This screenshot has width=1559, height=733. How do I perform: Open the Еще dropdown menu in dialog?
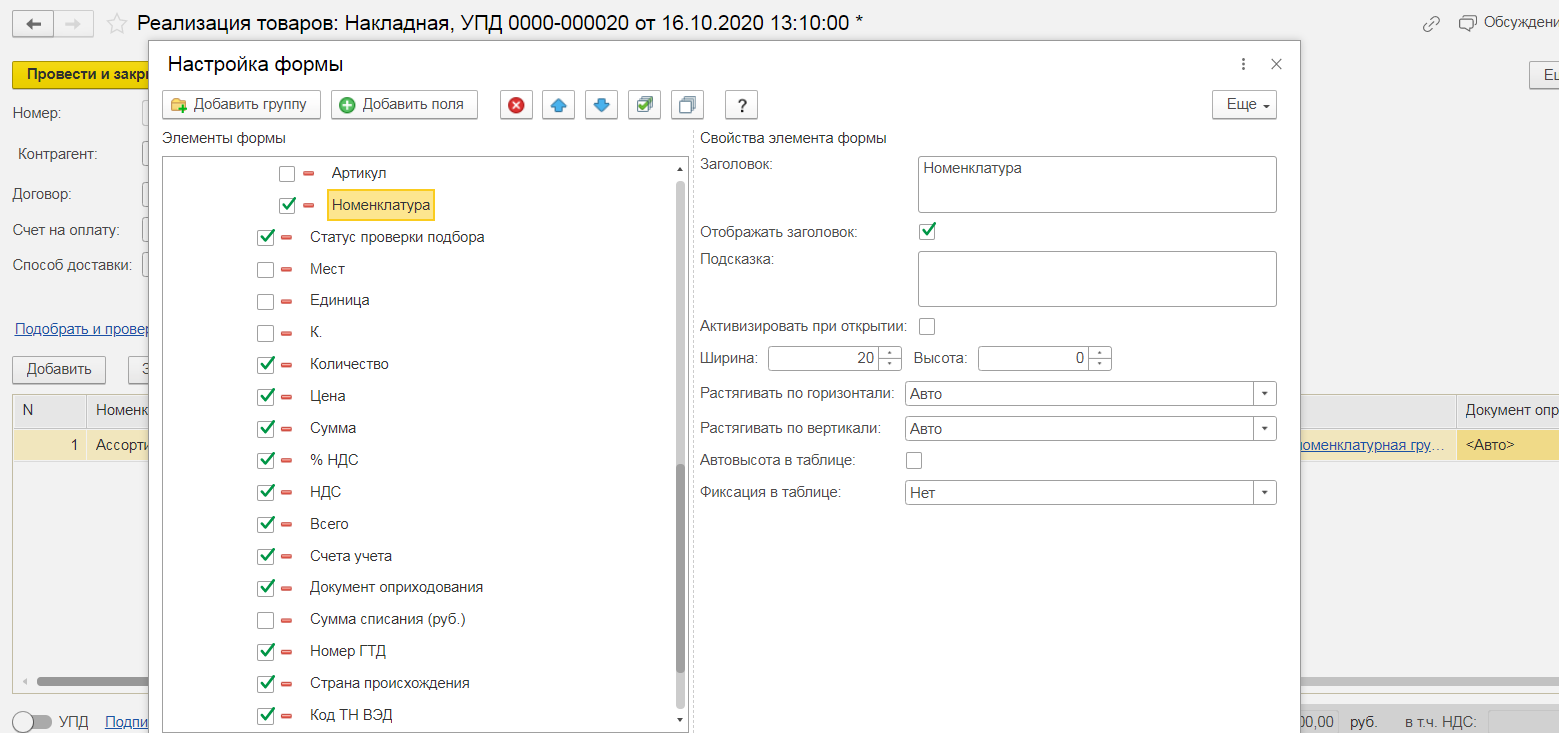1244,104
